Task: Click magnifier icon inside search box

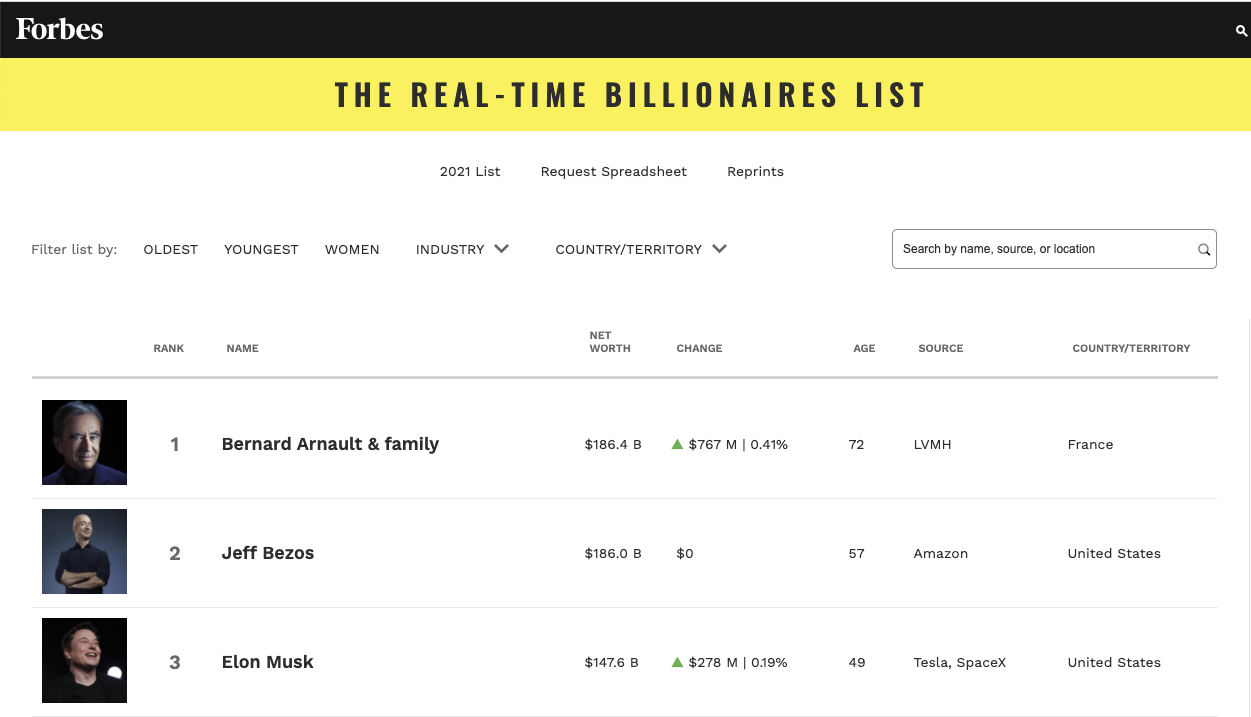Action: pos(1204,250)
